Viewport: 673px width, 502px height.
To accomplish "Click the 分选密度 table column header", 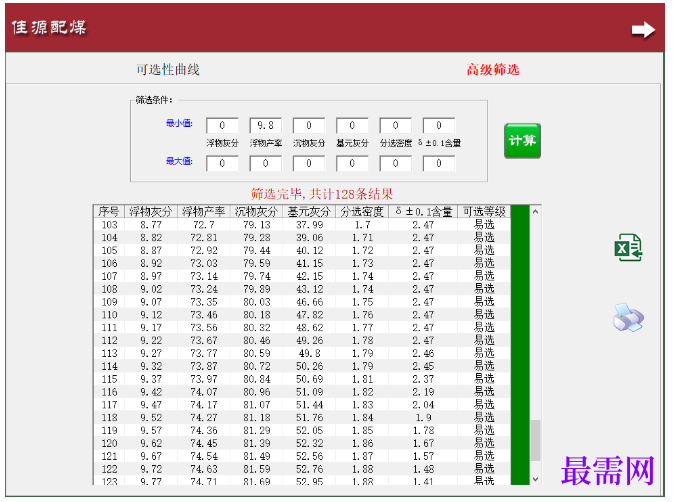I will click(362, 212).
